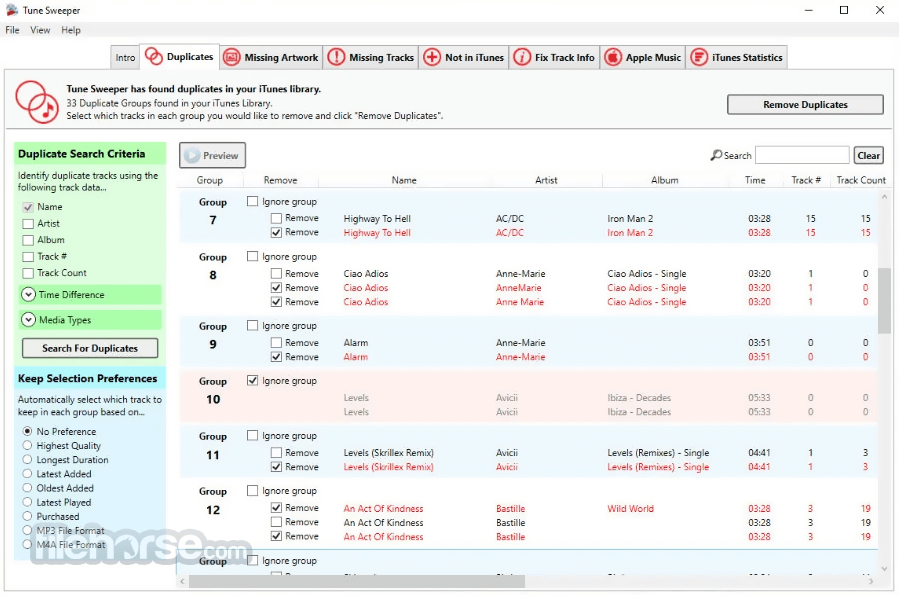Expand the Media Types section
The image size is (899, 595).
click(29, 320)
